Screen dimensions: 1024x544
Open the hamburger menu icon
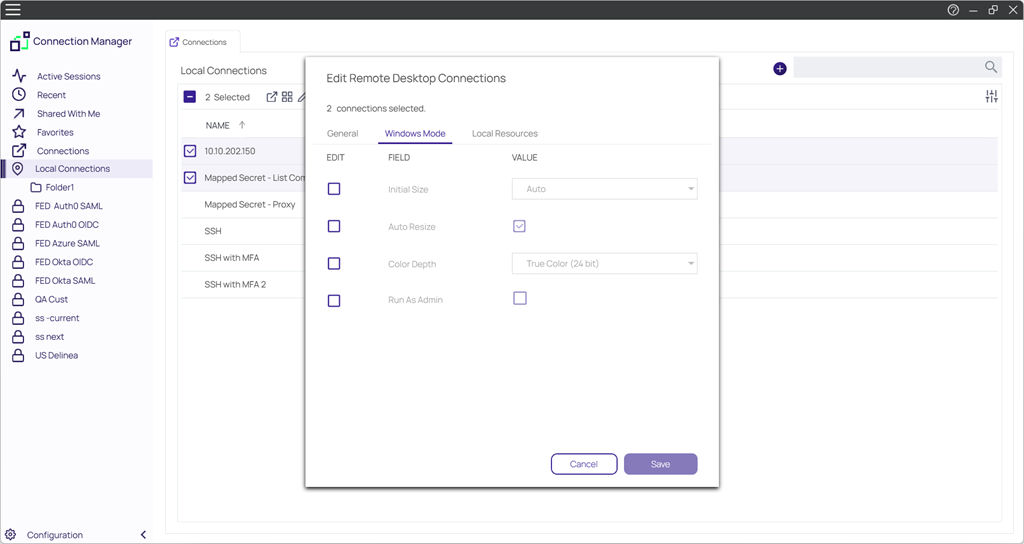tap(13, 10)
